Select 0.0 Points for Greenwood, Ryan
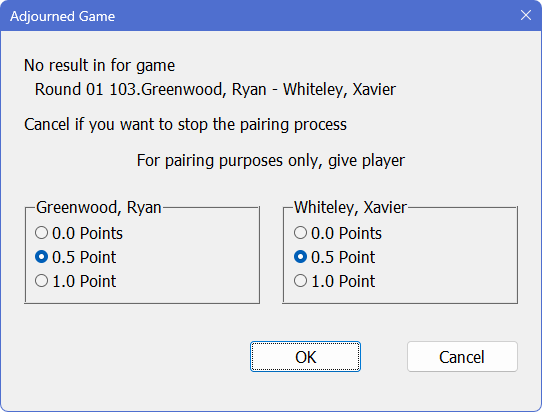Screen dimensions: 542x412 (x=79, y=233)
